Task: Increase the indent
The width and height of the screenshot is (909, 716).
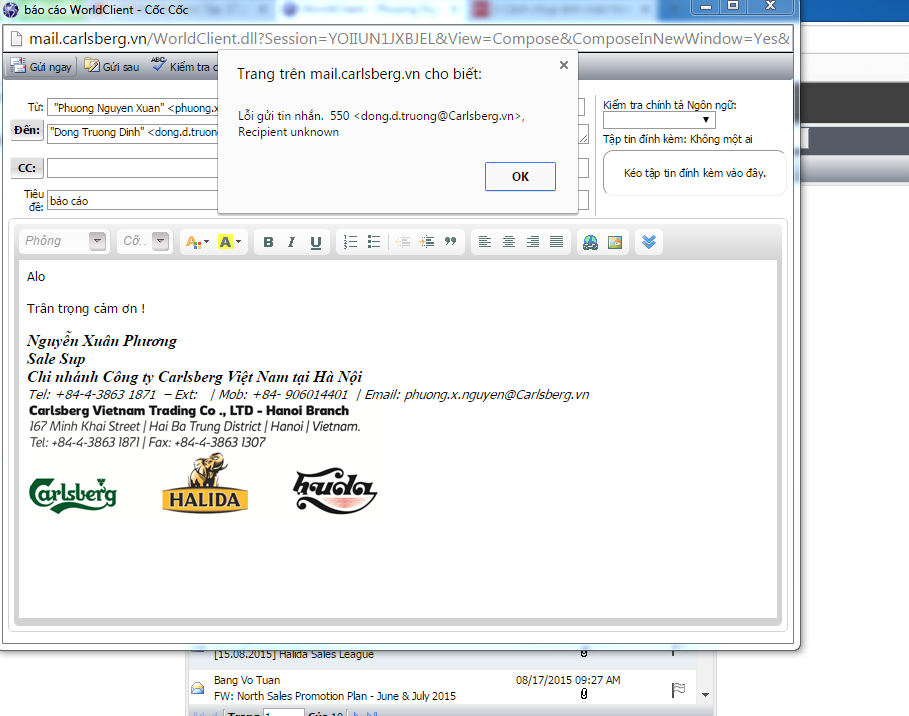Action: point(427,242)
